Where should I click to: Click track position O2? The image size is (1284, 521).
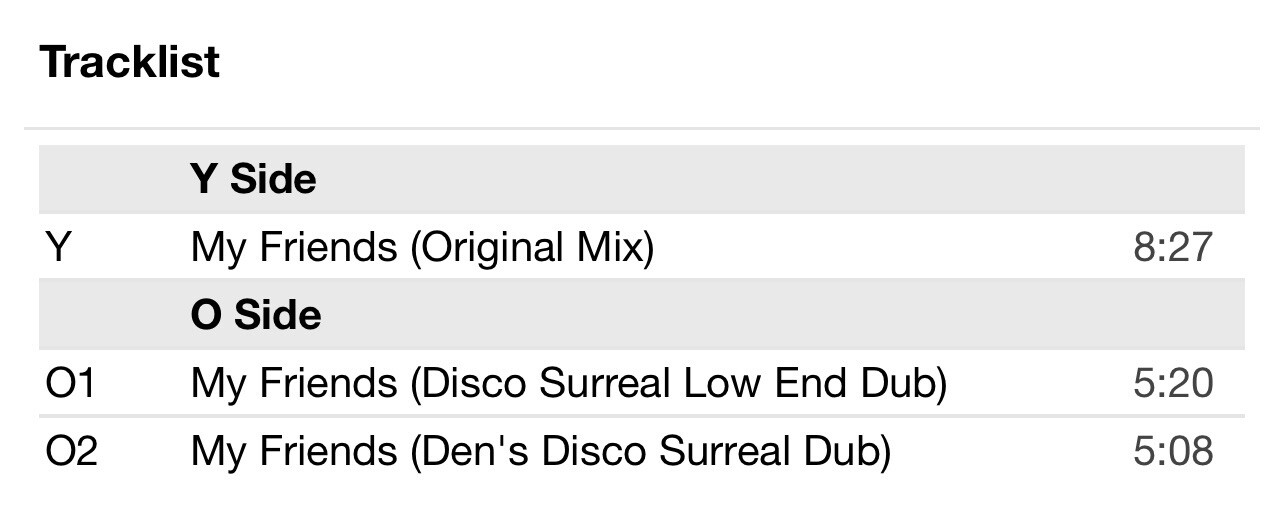72,451
